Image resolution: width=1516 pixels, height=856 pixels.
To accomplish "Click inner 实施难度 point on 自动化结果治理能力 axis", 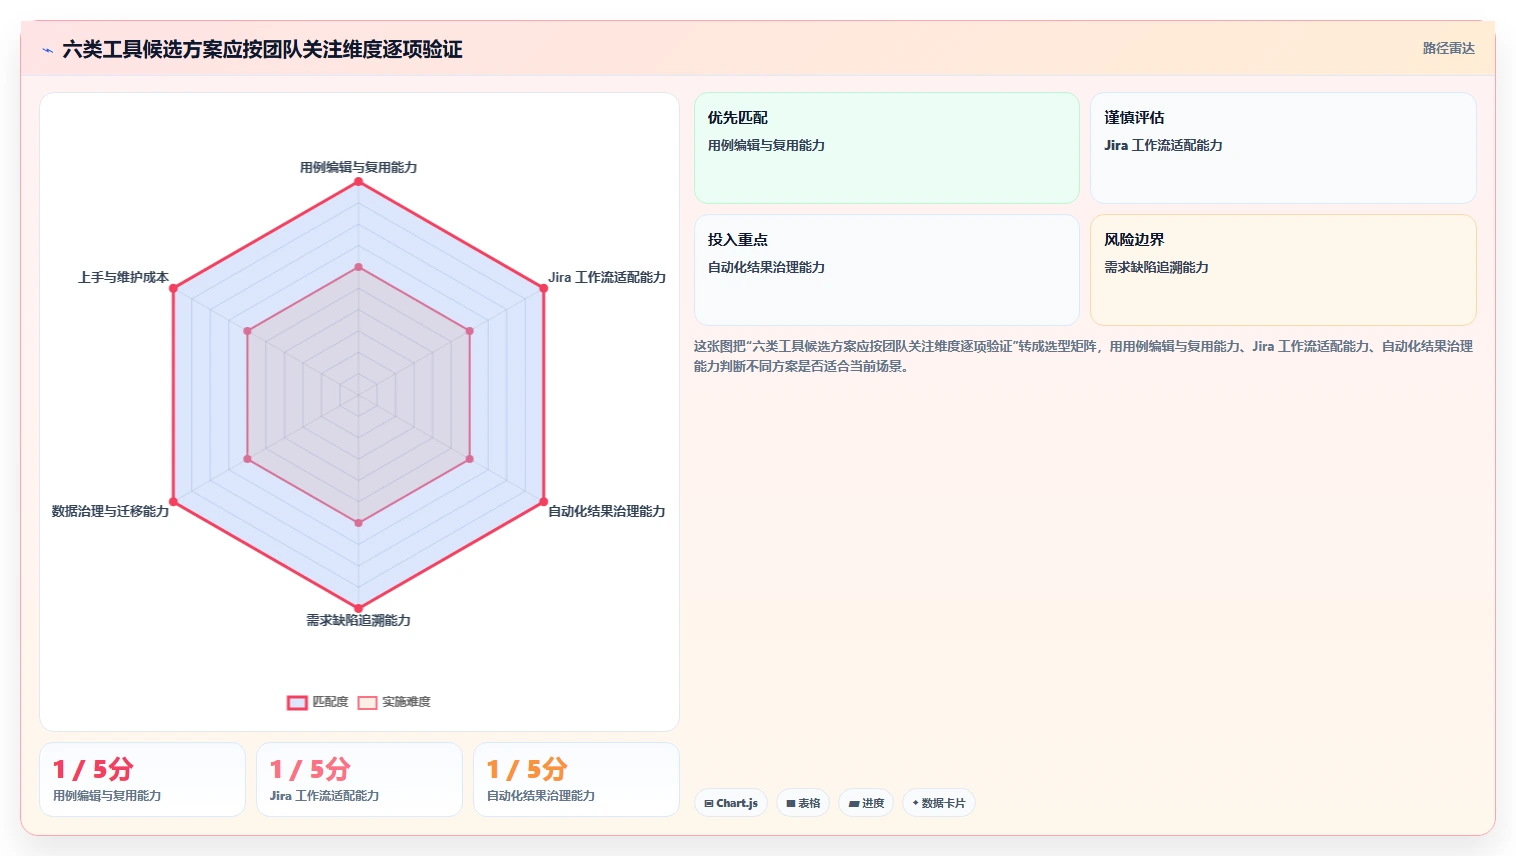I will 469,459.
